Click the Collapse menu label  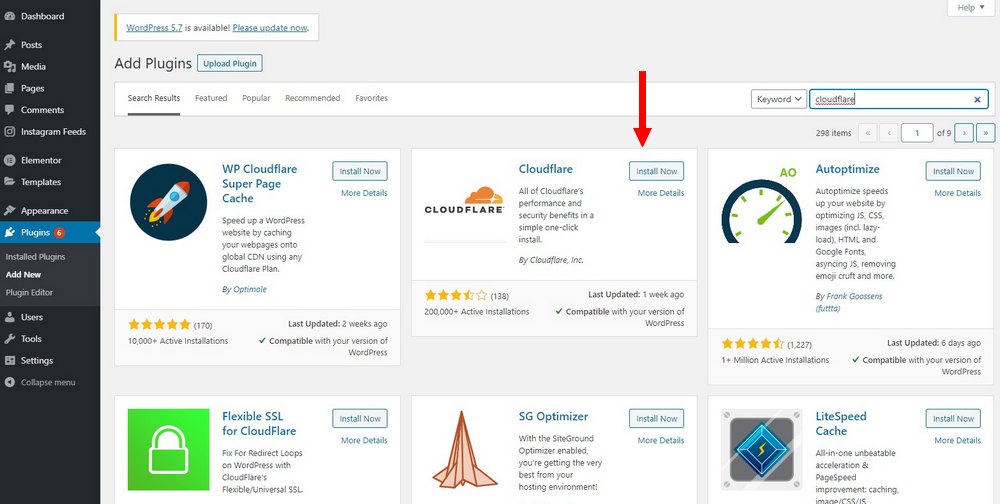(x=48, y=382)
